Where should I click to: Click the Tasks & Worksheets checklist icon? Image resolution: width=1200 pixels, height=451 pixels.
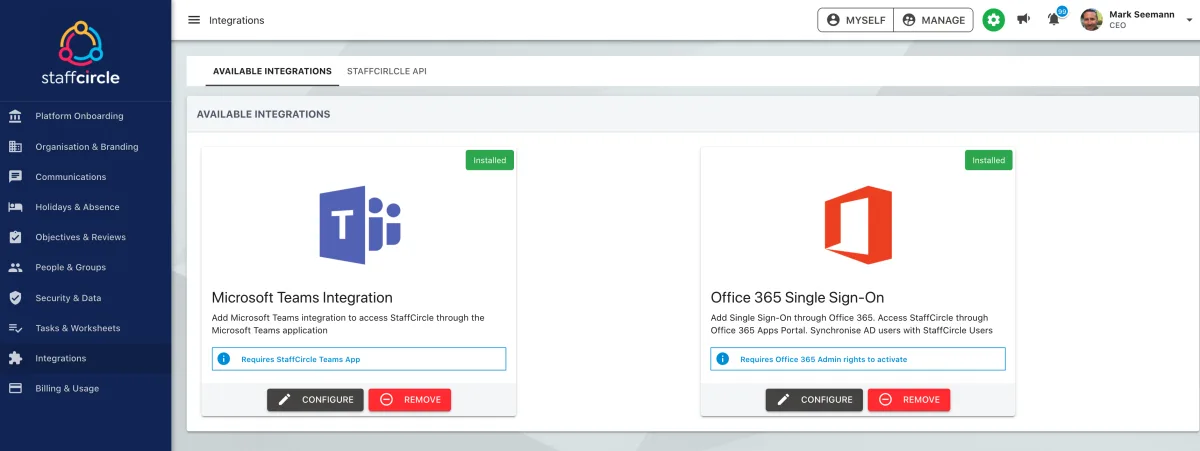tap(15, 328)
